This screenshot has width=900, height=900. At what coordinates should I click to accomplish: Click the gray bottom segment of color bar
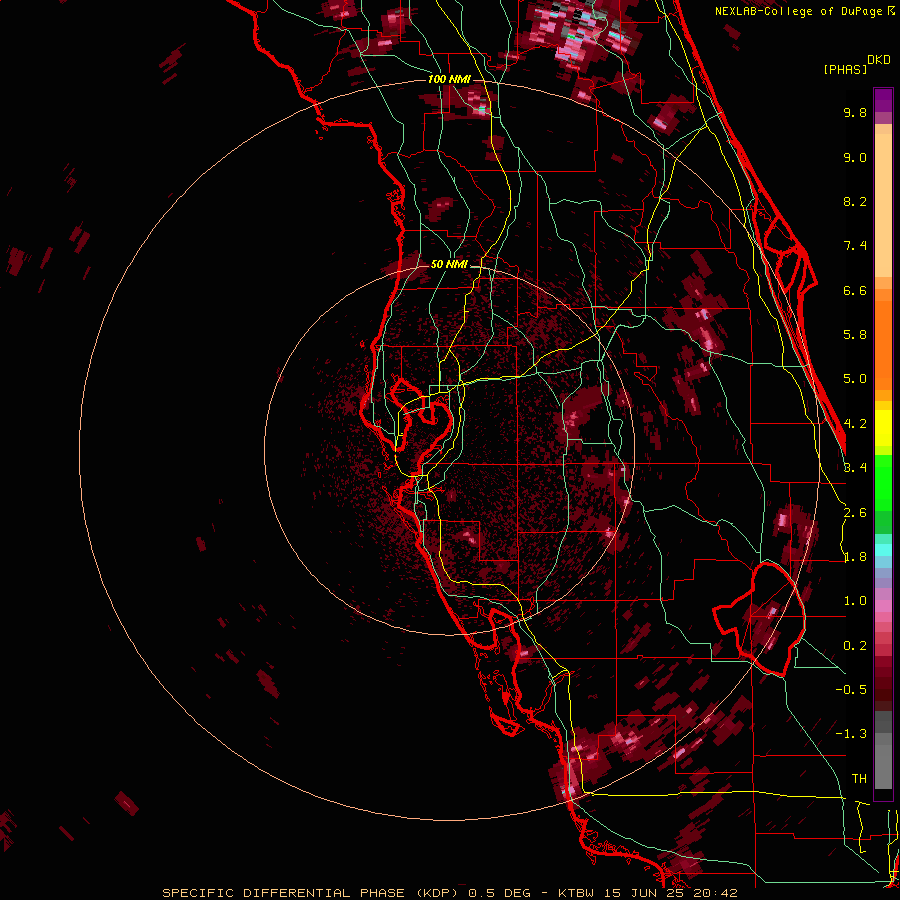tap(883, 761)
